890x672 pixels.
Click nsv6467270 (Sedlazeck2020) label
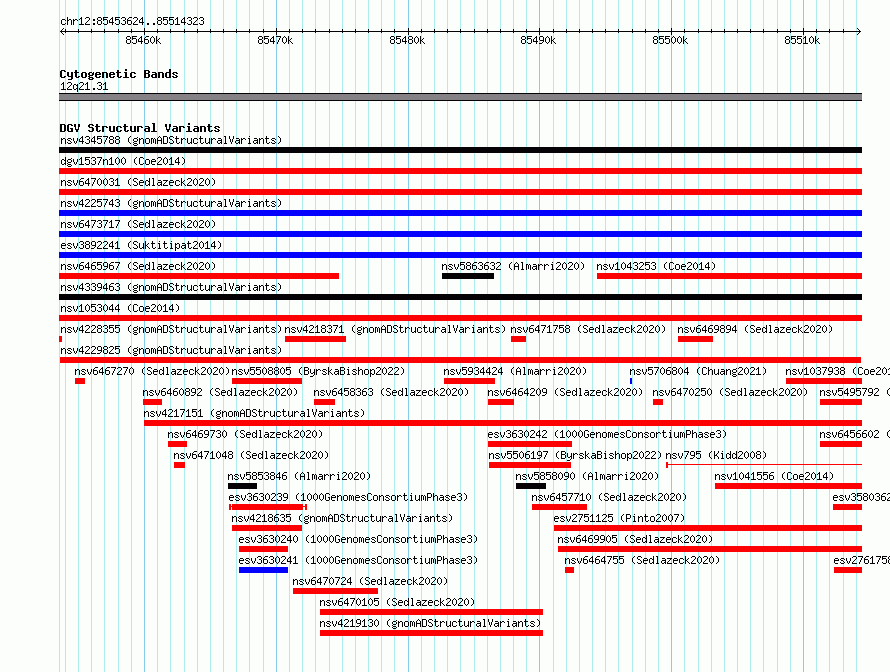(152, 371)
